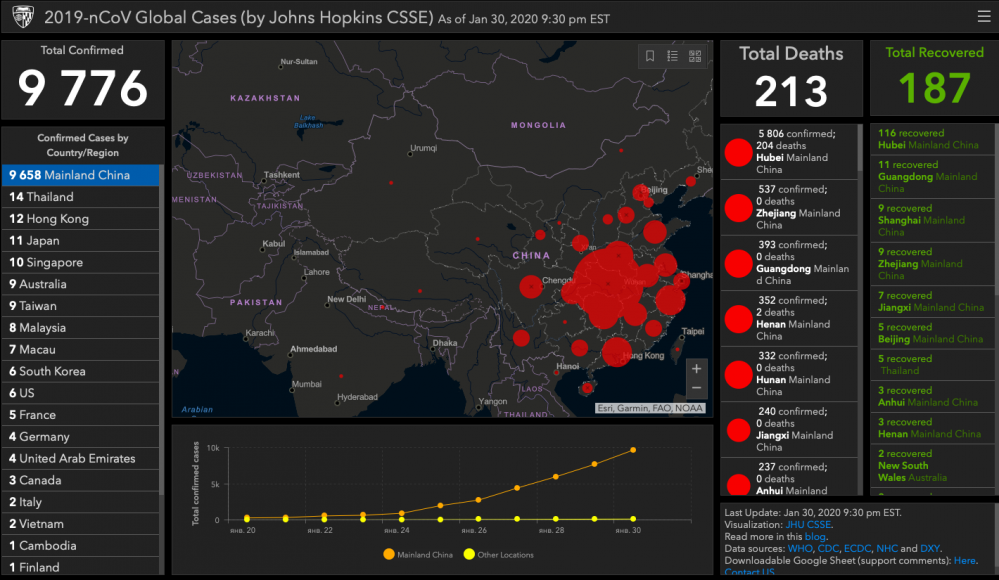Image resolution: width=999 pixels, height=580 pixels.
Task: Follow the blog link for more info
Action: [x=818, y=537]
